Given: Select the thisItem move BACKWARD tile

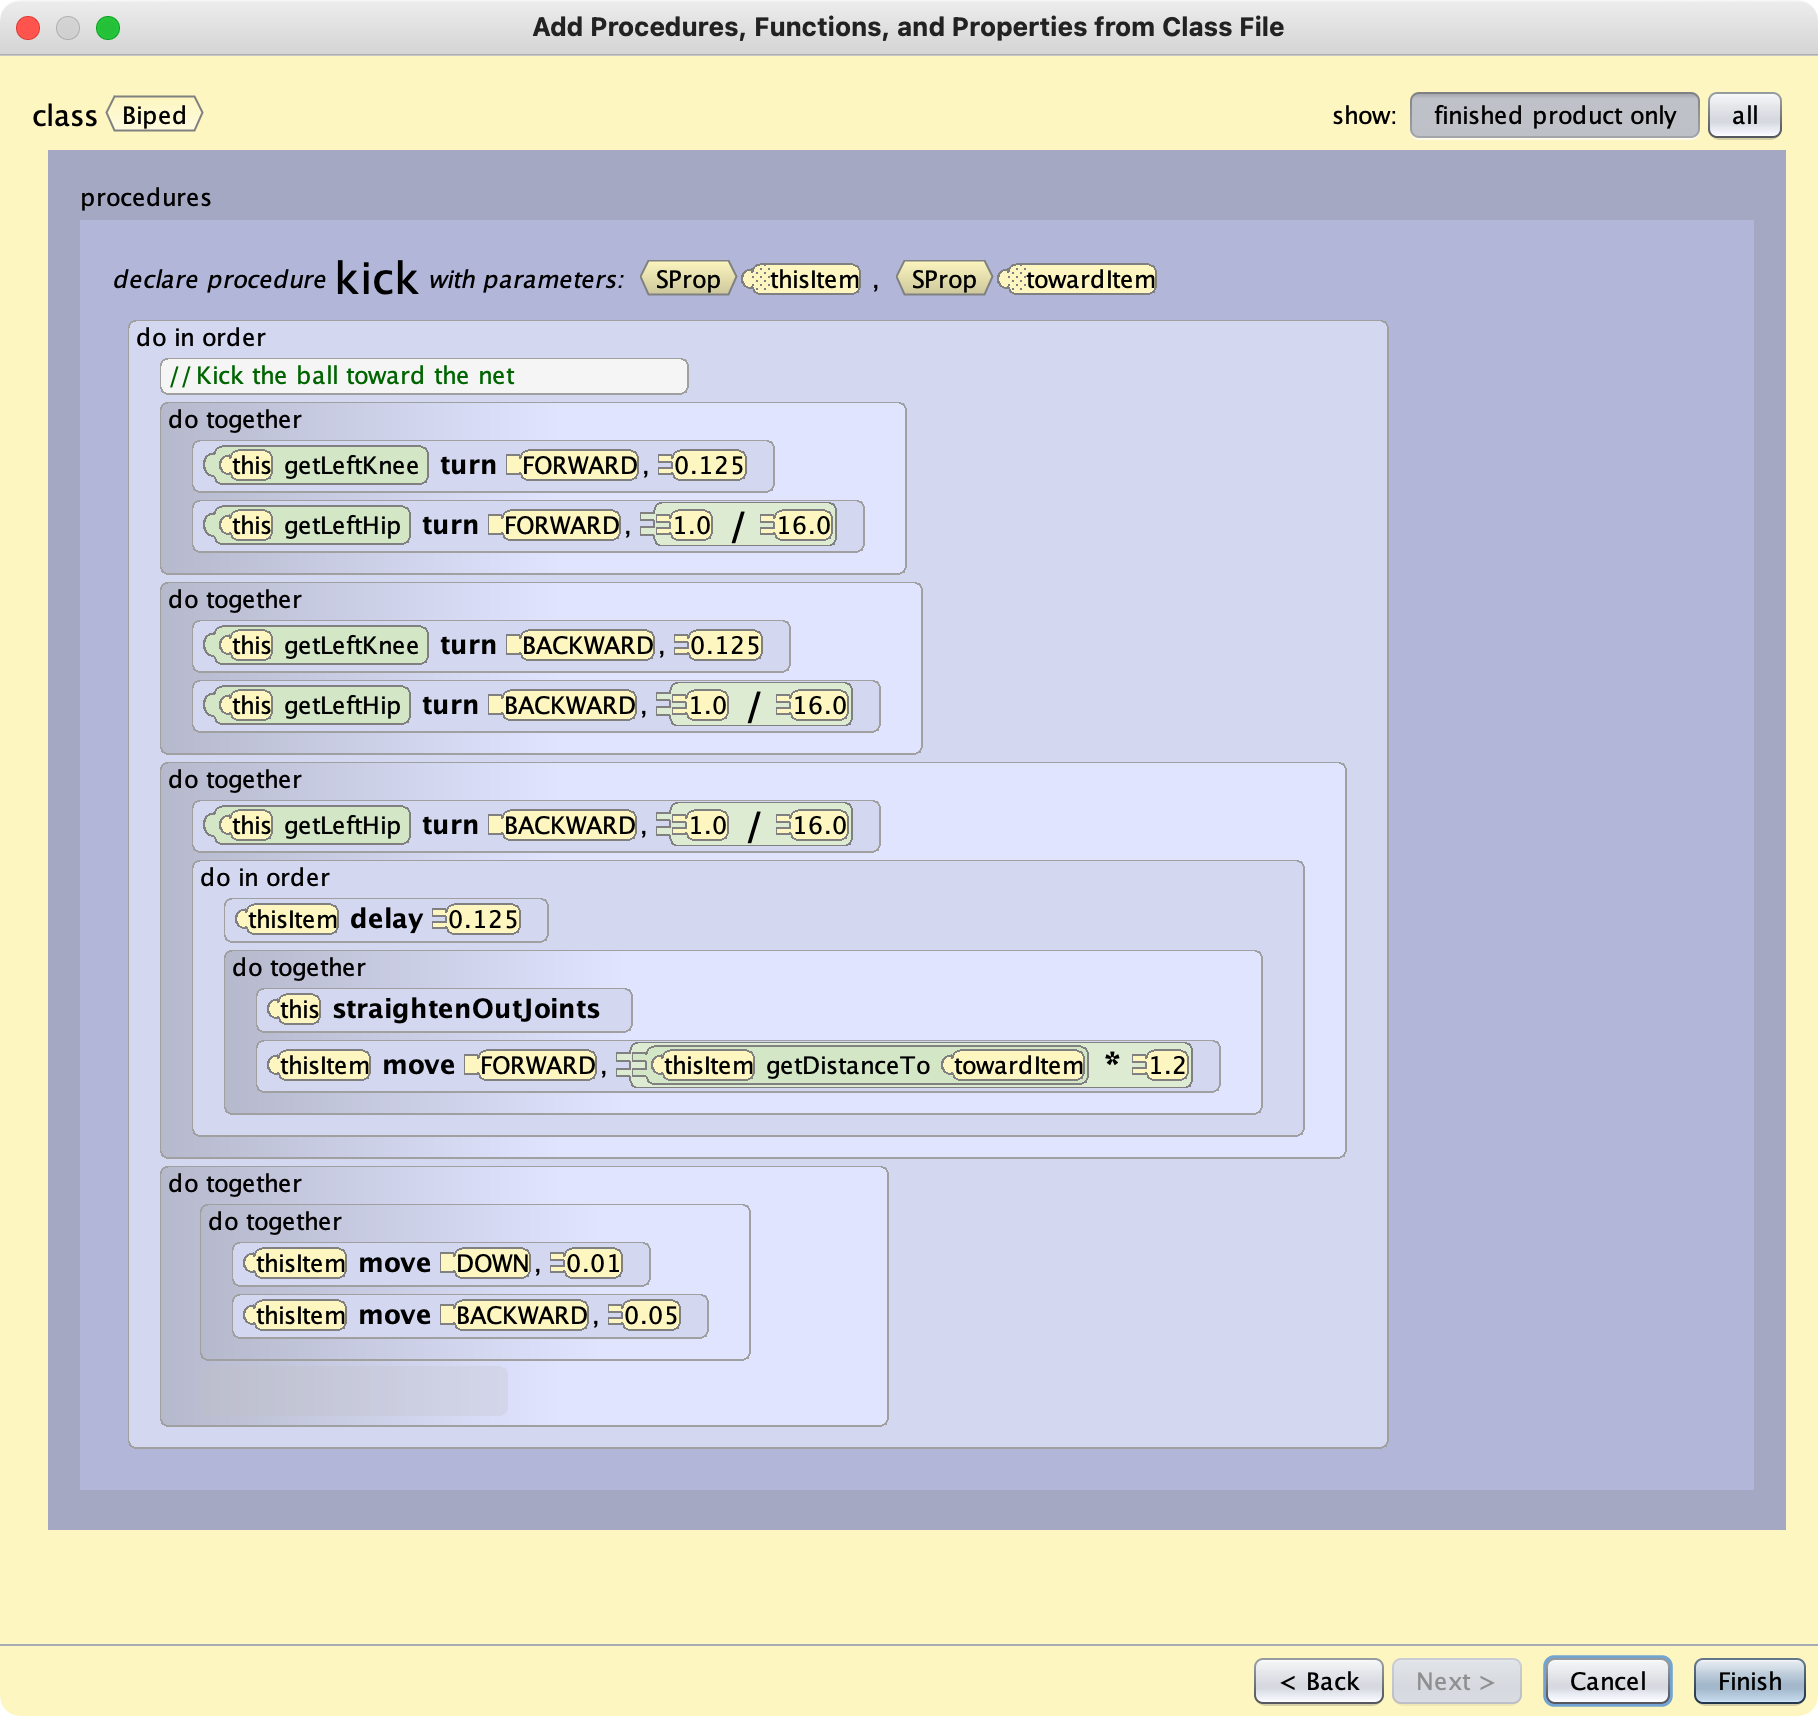Looking at the screenshot, I should pyautogui.click(x=470, y=1315).
